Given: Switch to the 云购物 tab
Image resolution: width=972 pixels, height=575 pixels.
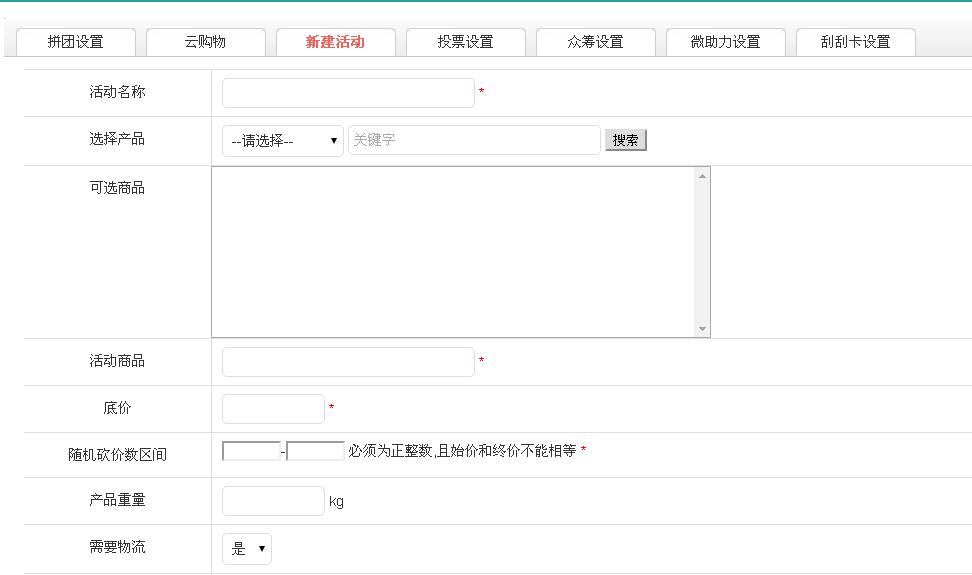Looking at the screenshot, I should 205,42.
